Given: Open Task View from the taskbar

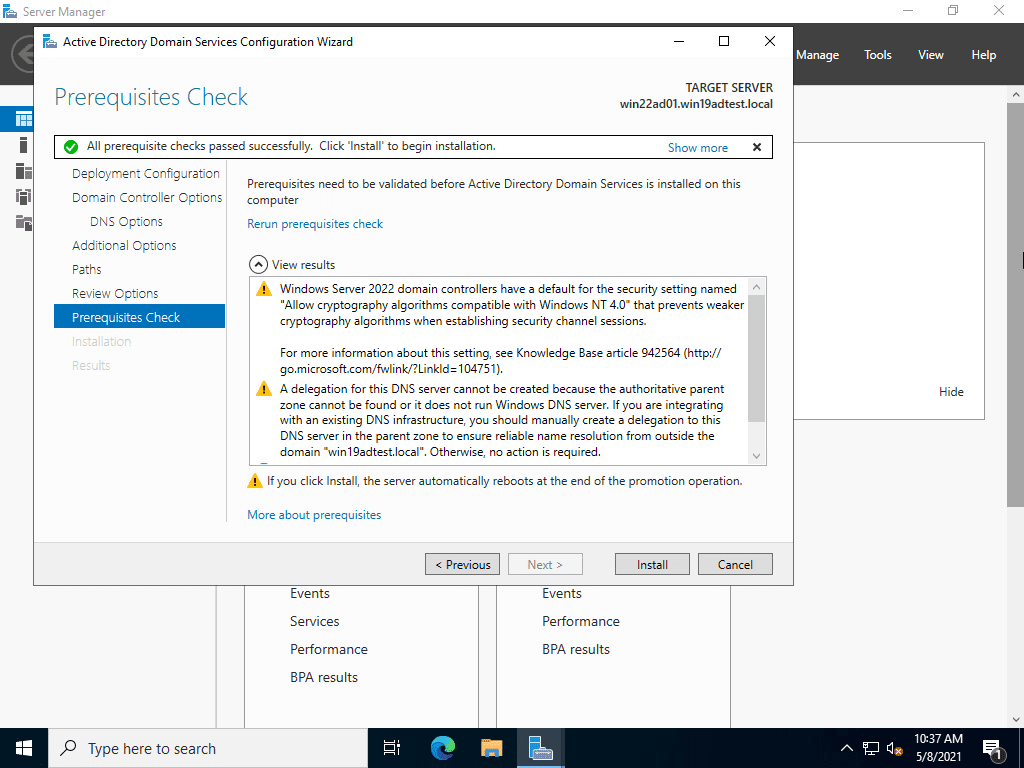Looking at the screenshot, I should [391, 747].
